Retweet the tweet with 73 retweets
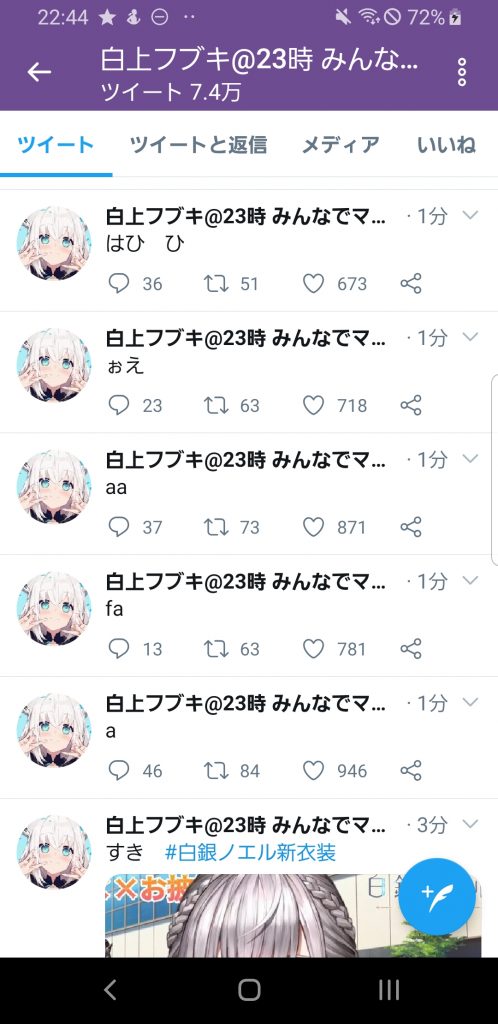 coord(216,527)
